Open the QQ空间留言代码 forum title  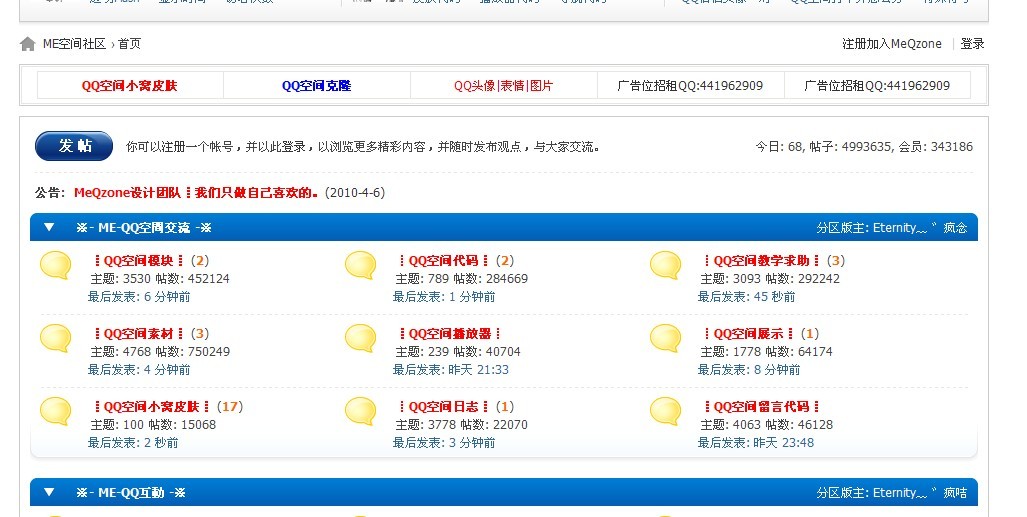pos(761,407)
